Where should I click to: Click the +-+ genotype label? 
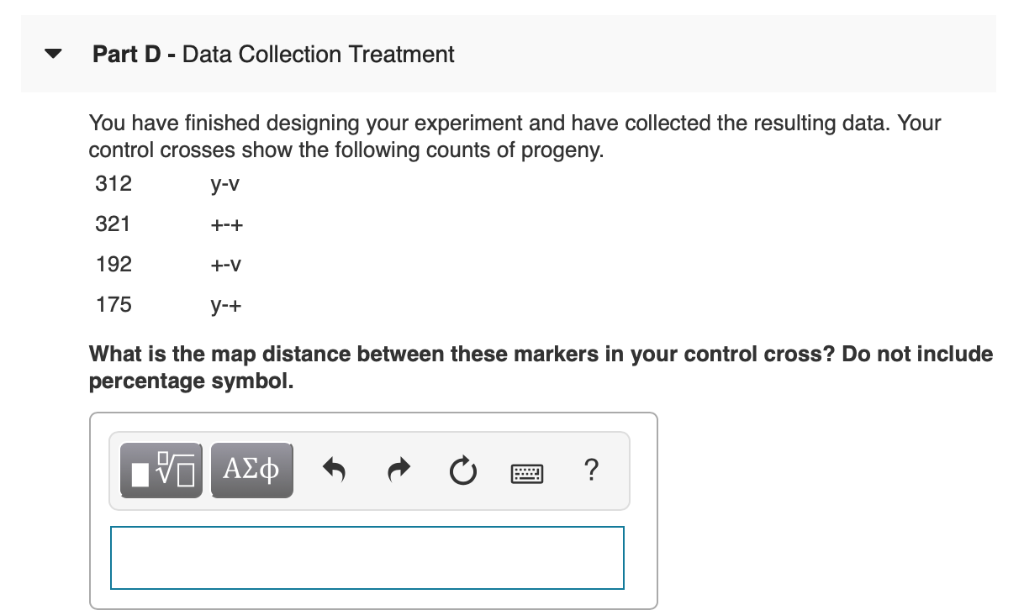click(x=227, y=225)
